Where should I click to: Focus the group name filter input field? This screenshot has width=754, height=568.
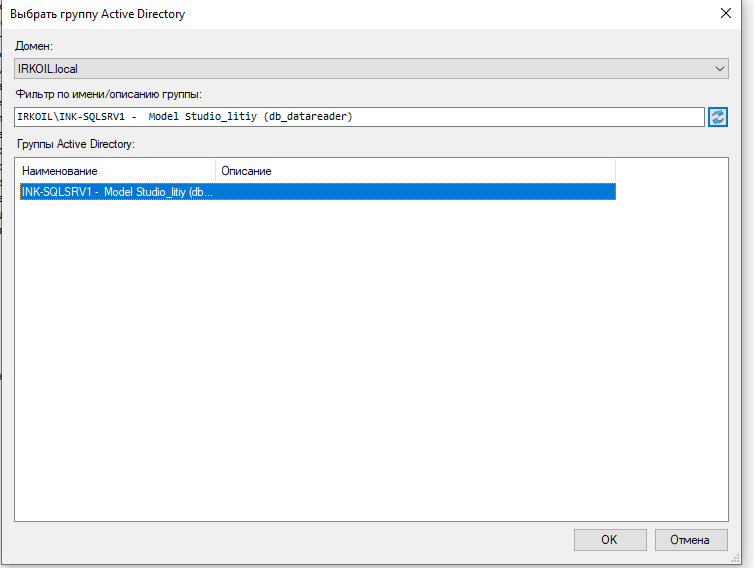tap(359, 117)
